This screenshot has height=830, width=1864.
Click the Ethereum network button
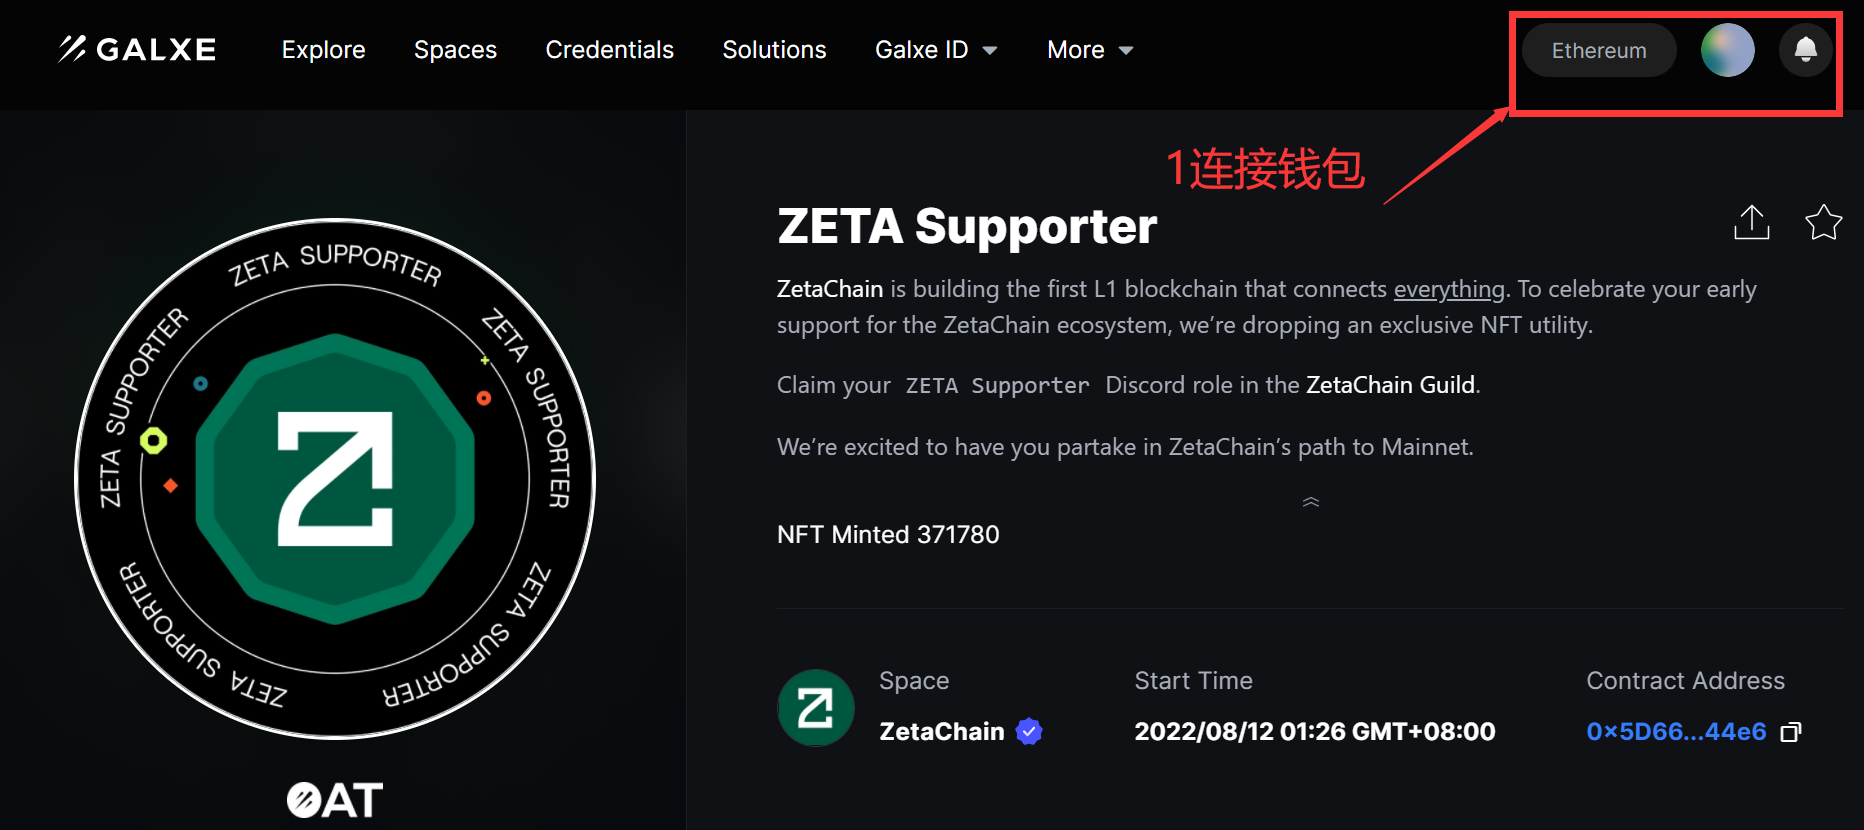1598,50
